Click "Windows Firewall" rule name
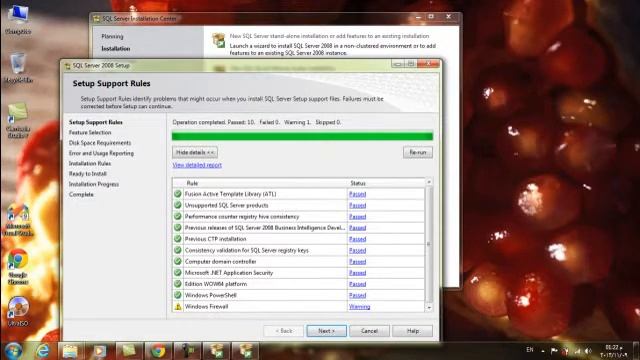This screenshot has height=360, width=640. click(207, 307)
